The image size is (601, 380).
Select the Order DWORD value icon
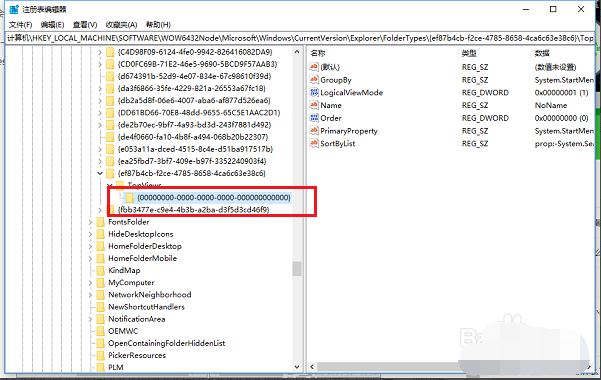point(314,118)
